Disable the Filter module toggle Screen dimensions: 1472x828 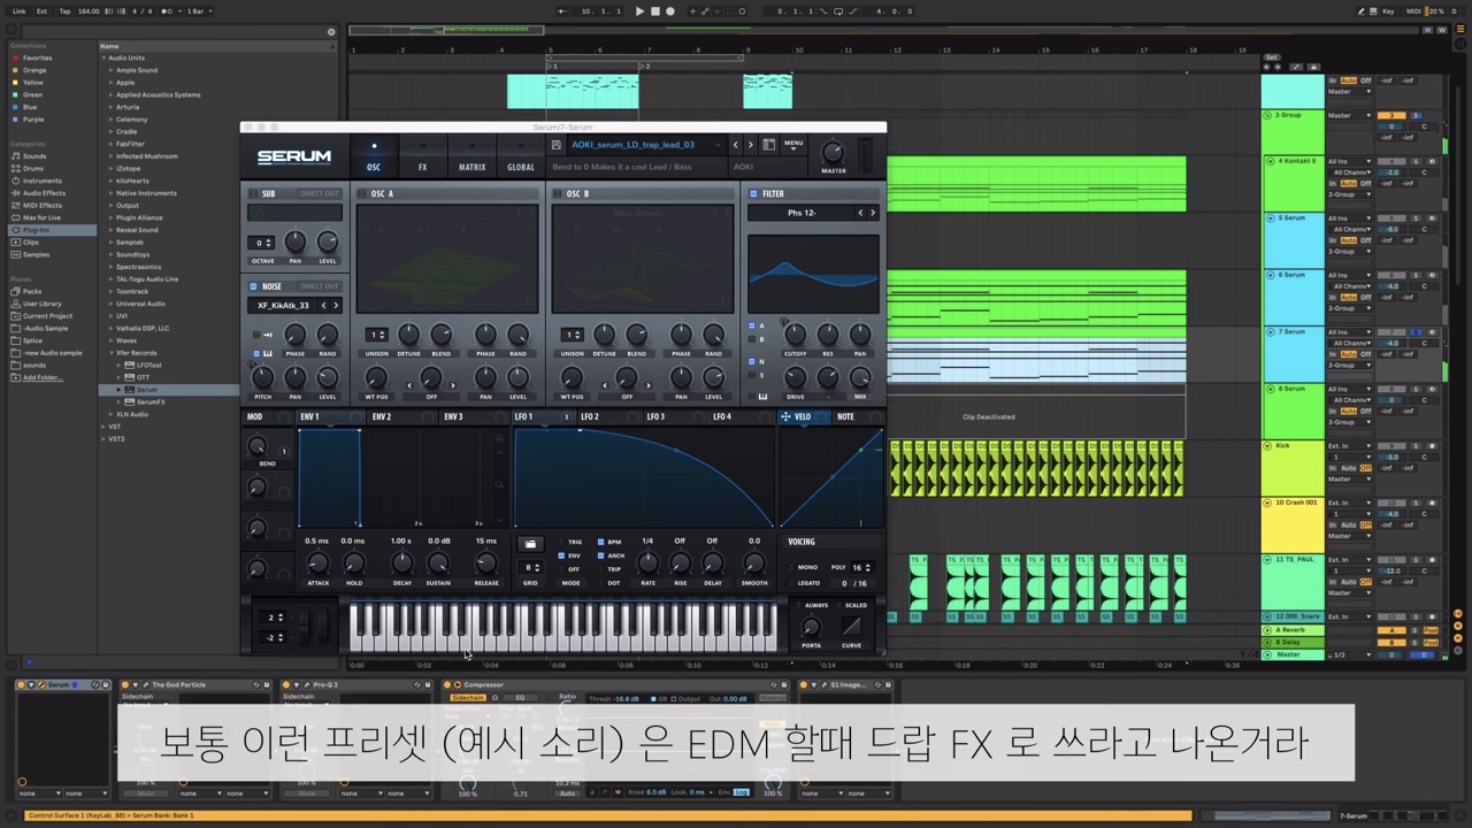[x=753, y=194]
